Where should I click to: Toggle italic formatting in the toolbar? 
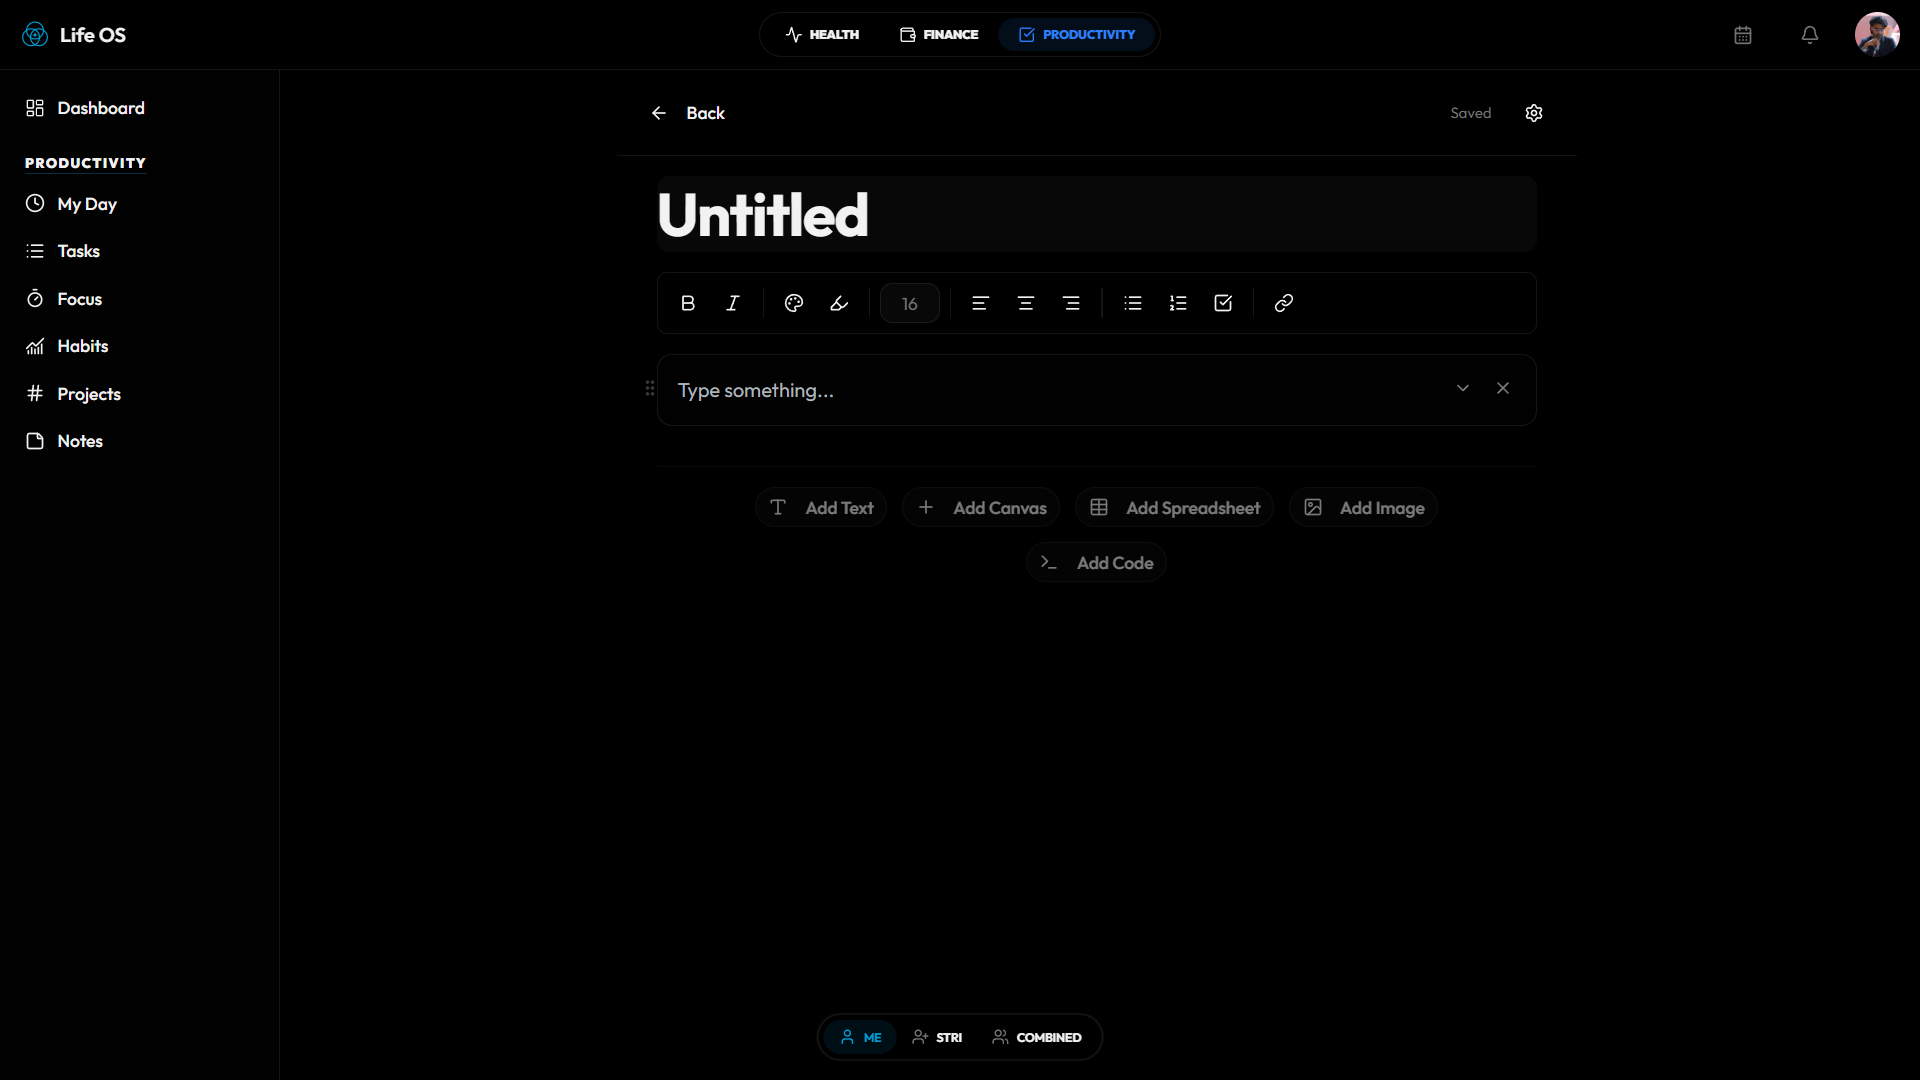tap(733, 303)
